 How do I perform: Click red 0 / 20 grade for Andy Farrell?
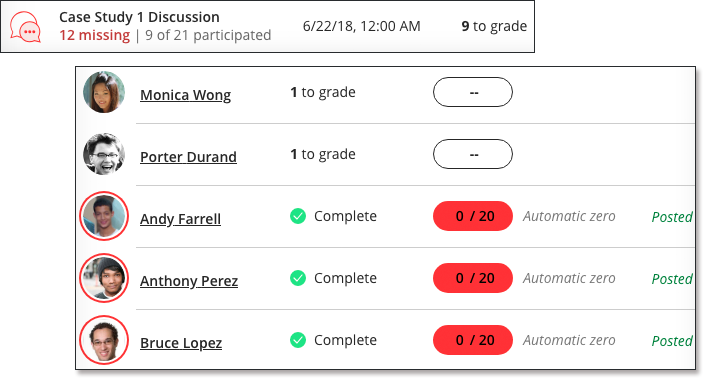(473, 216)
